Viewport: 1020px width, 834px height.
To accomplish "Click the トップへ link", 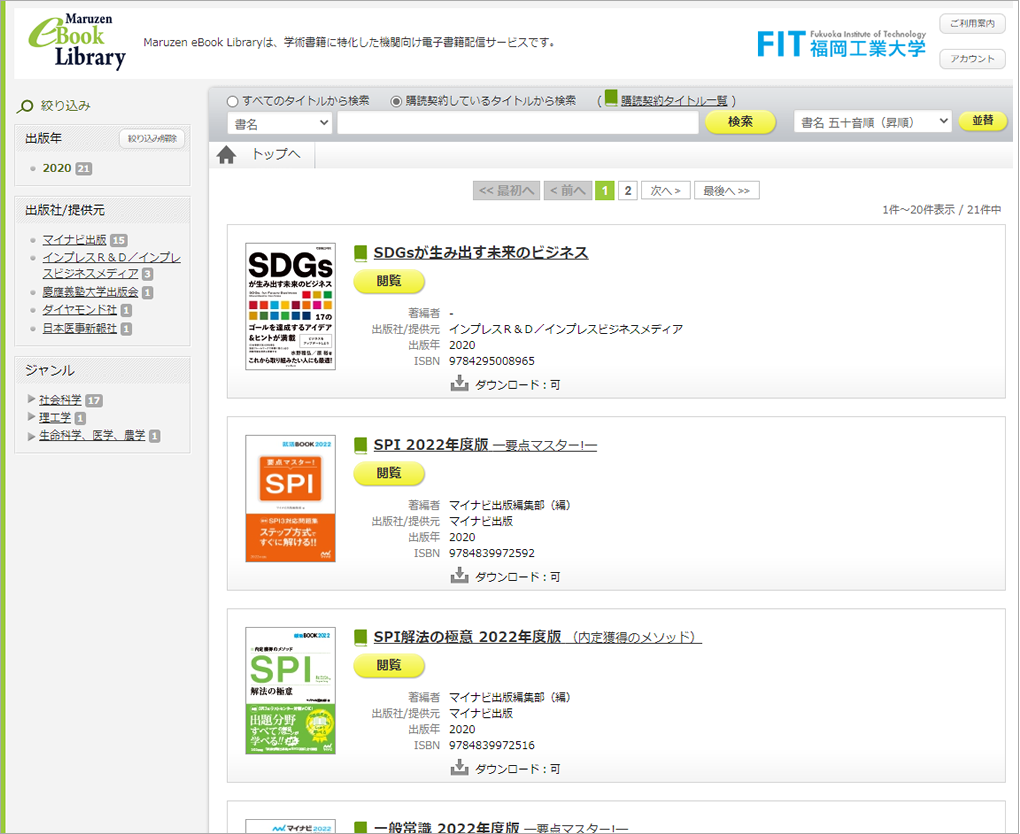I will (x=276, y=154).
